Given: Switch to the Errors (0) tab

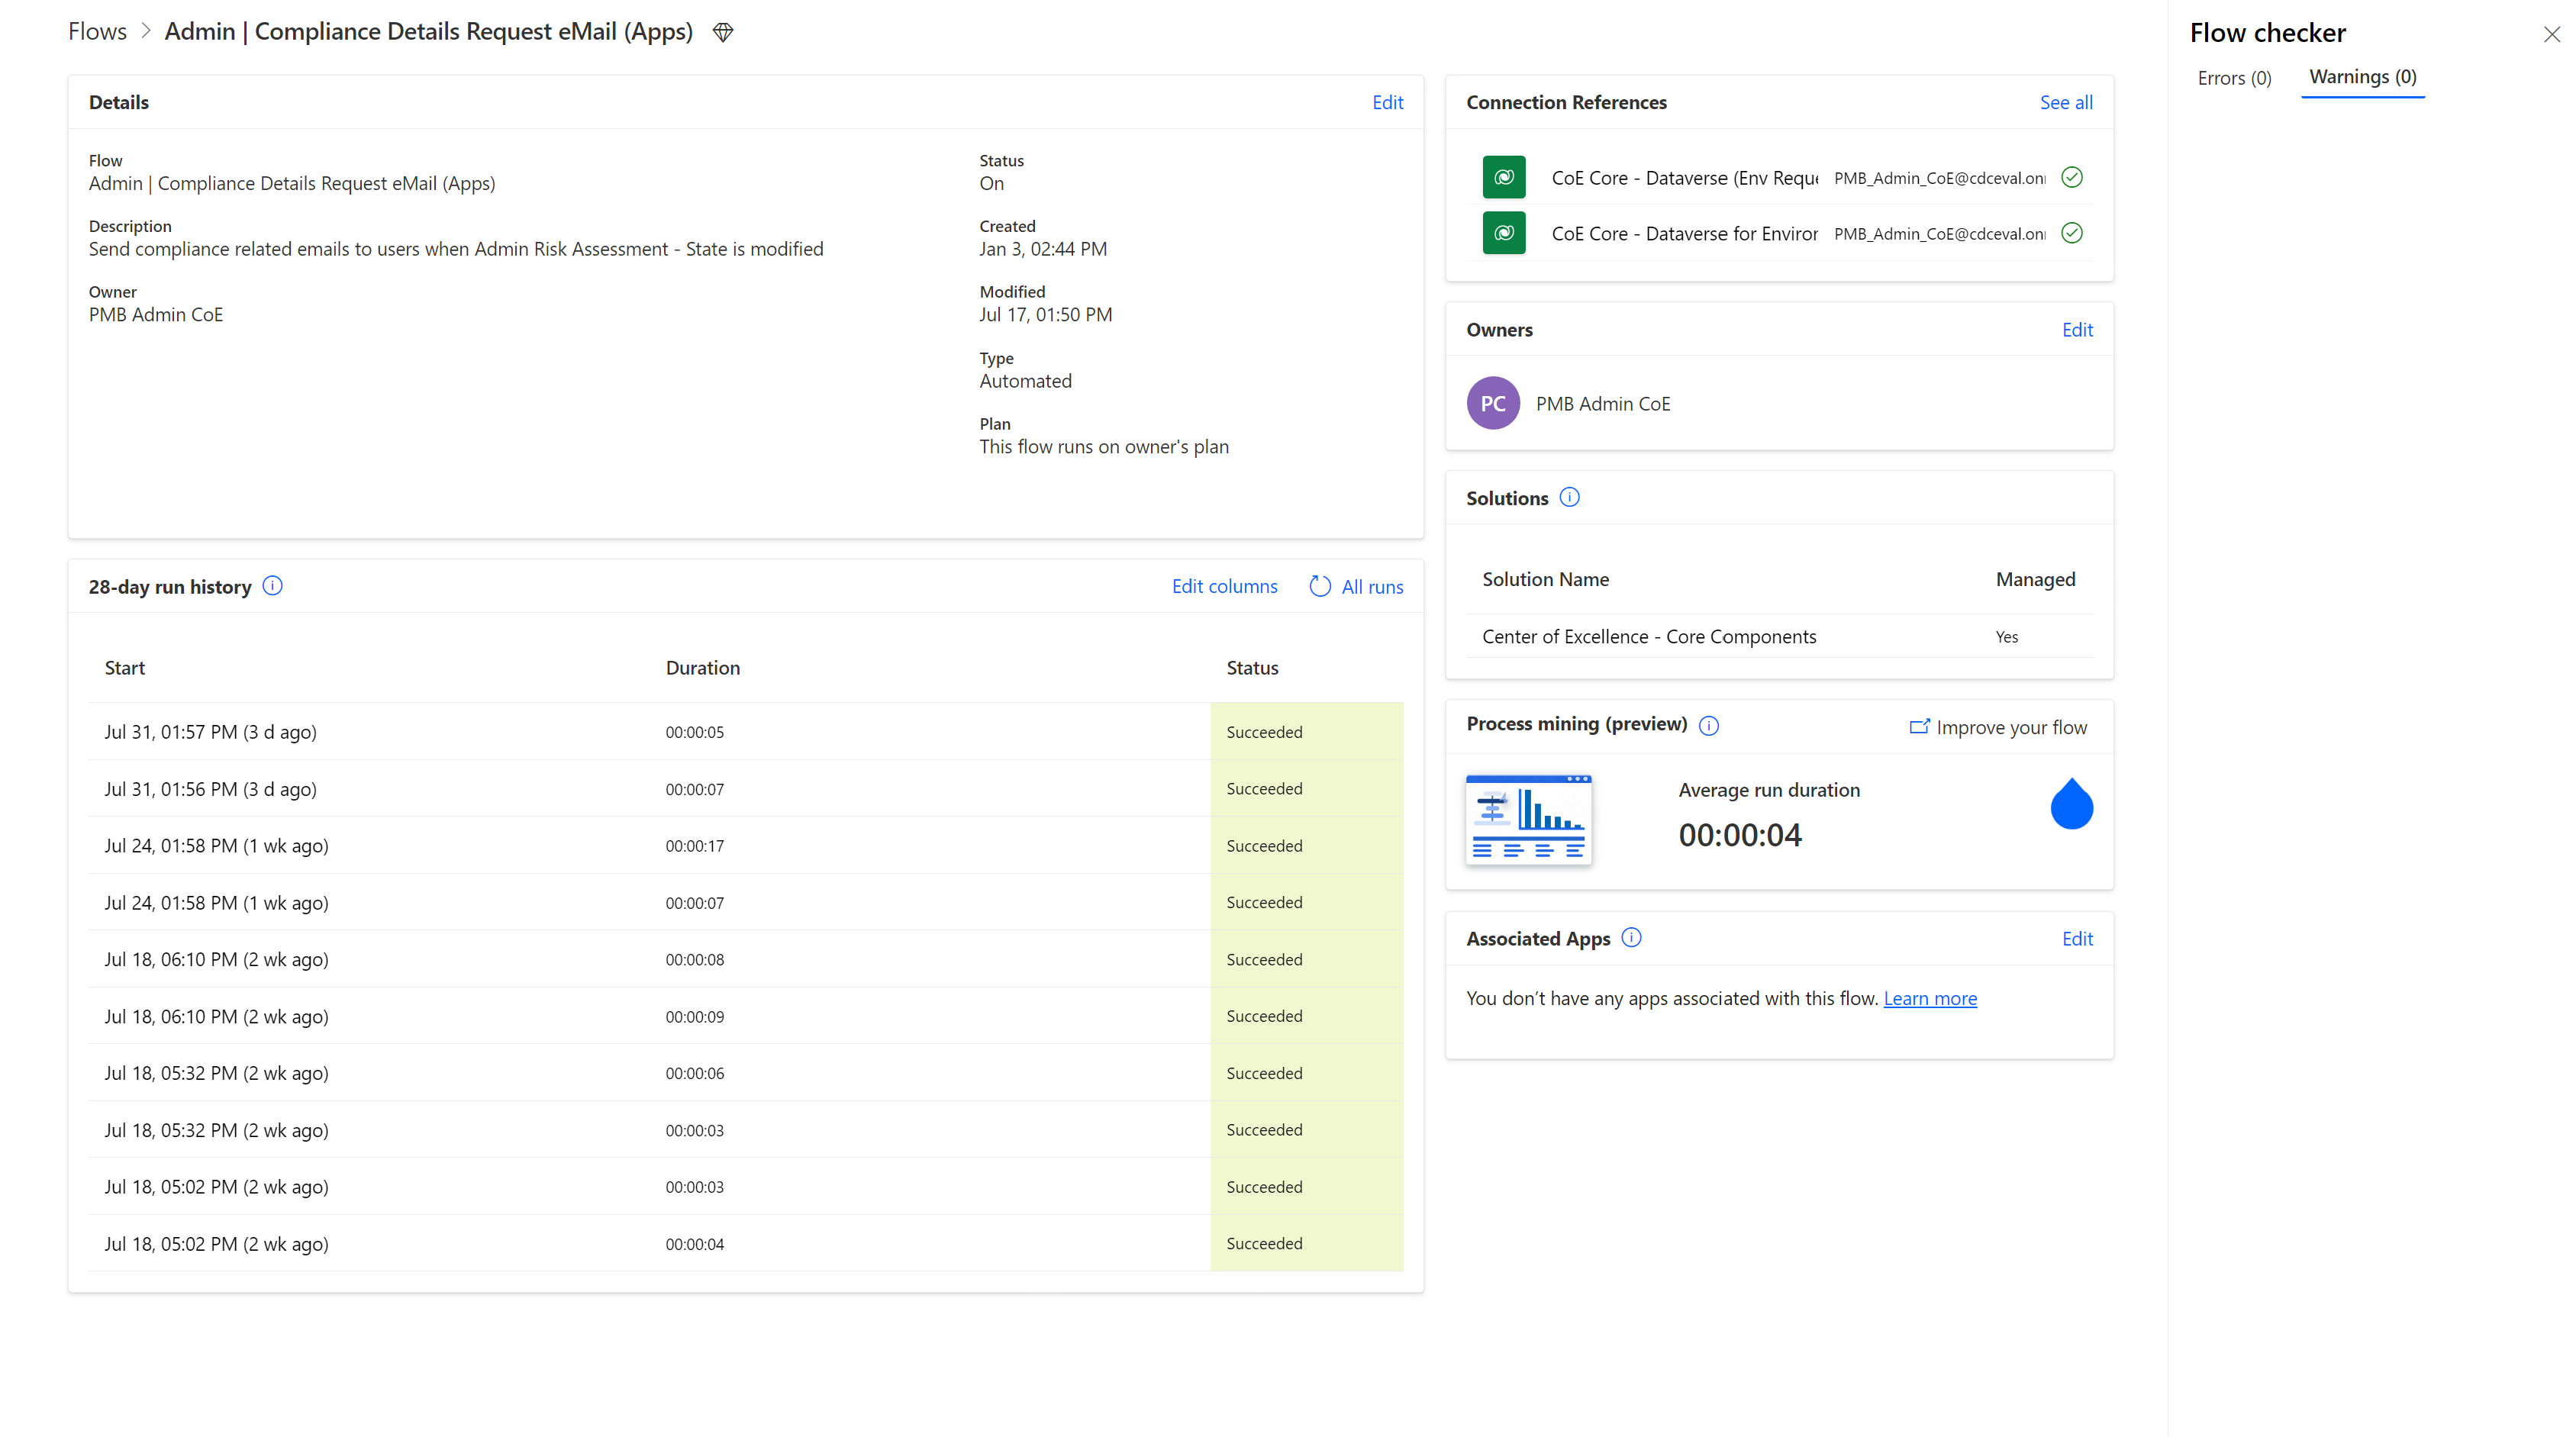Looking at the screenshot, I should click(2234, 77).
